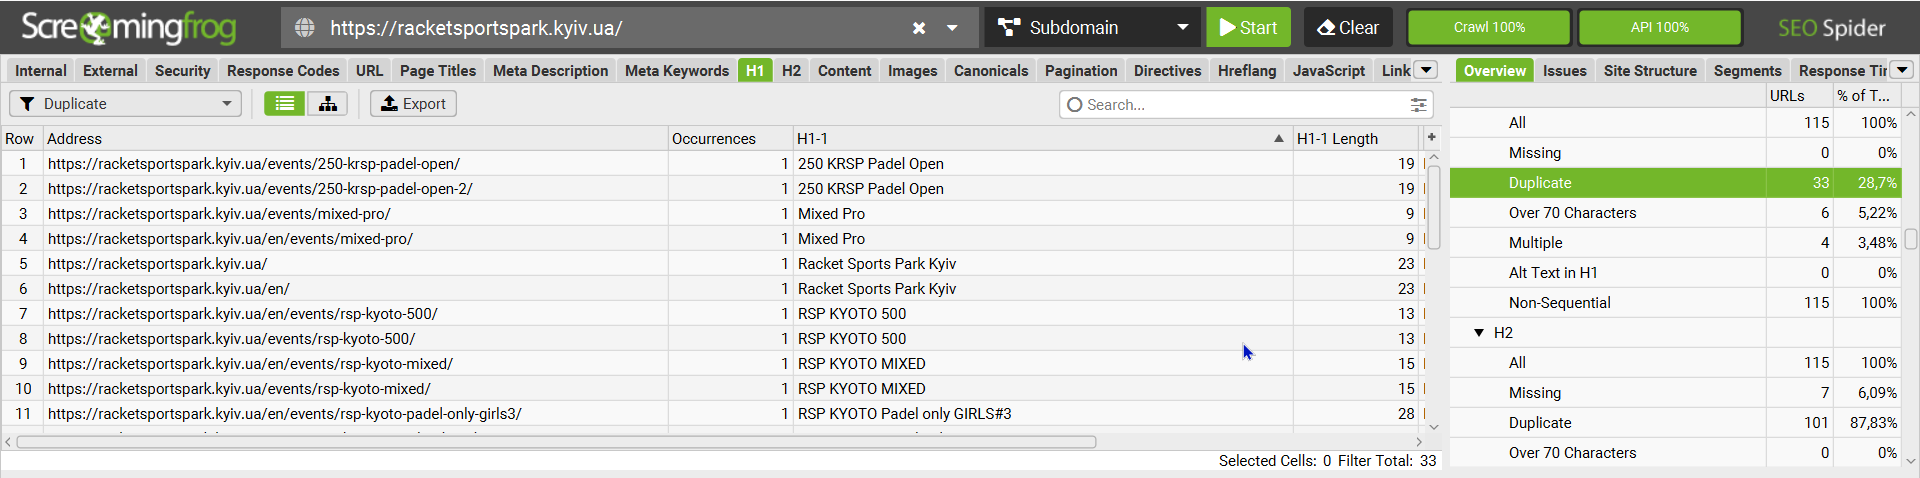Viewport: 1920px width, 478px height.
Task: Expand the right panel tabs dropdown
Action: [1902, 70]
